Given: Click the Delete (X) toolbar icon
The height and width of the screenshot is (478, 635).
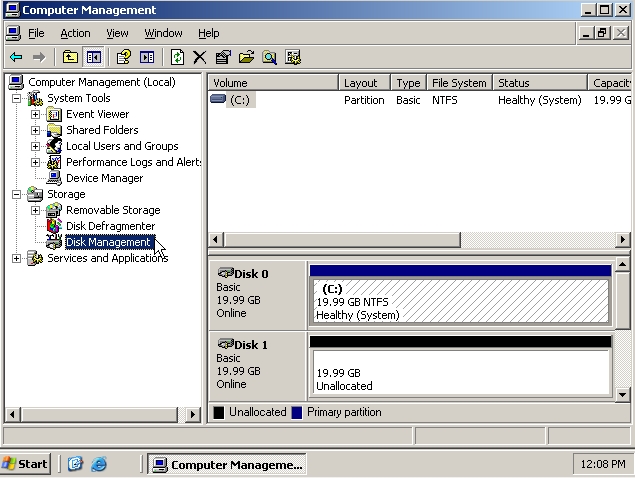Looking at the screenshot, I should 200,57.
